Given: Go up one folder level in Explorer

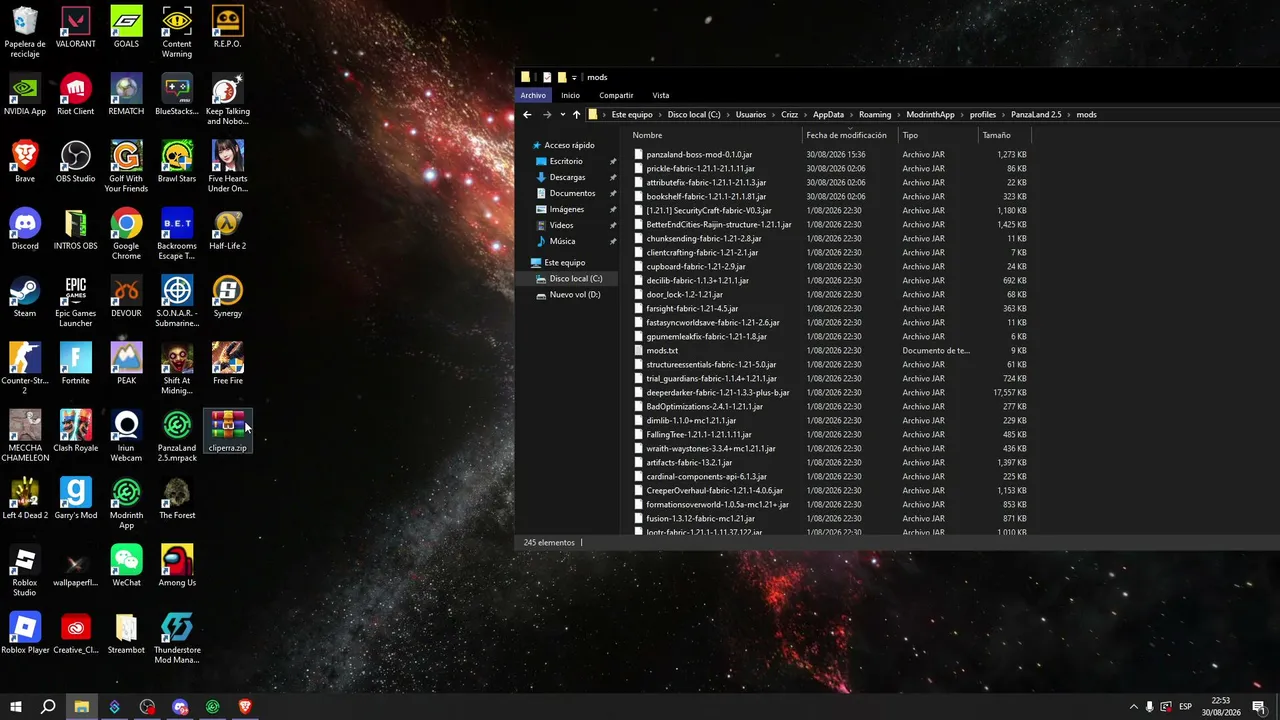Looking at the screenshot, I should pyautogui.click(x=576, y=115).
